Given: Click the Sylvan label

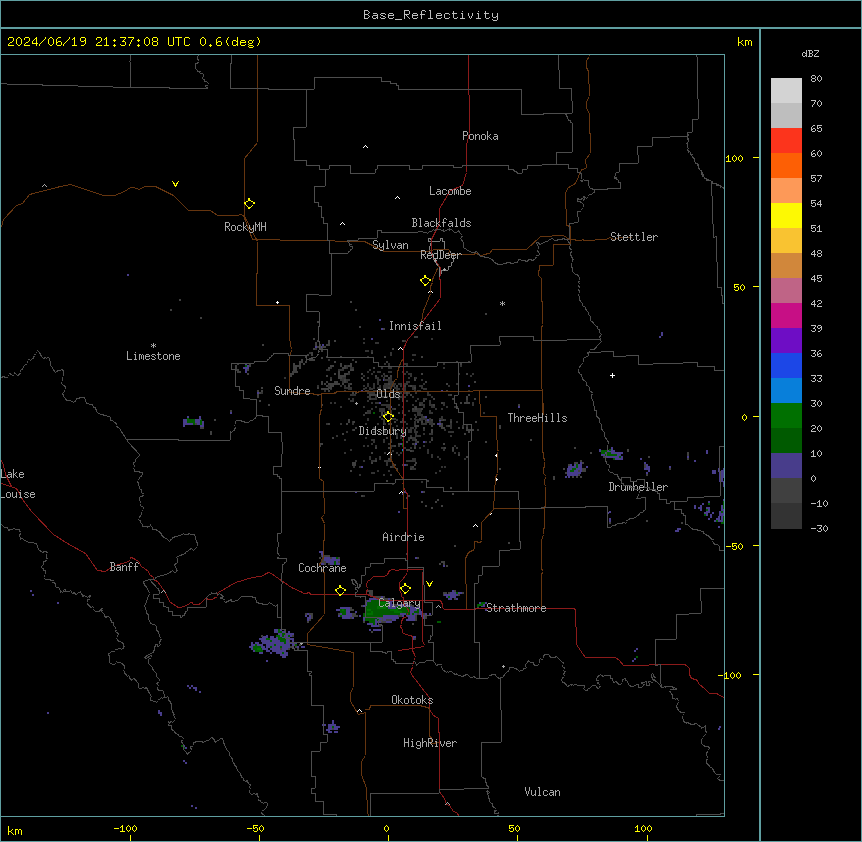Looking at the screenshot, I should click(390, 245).
